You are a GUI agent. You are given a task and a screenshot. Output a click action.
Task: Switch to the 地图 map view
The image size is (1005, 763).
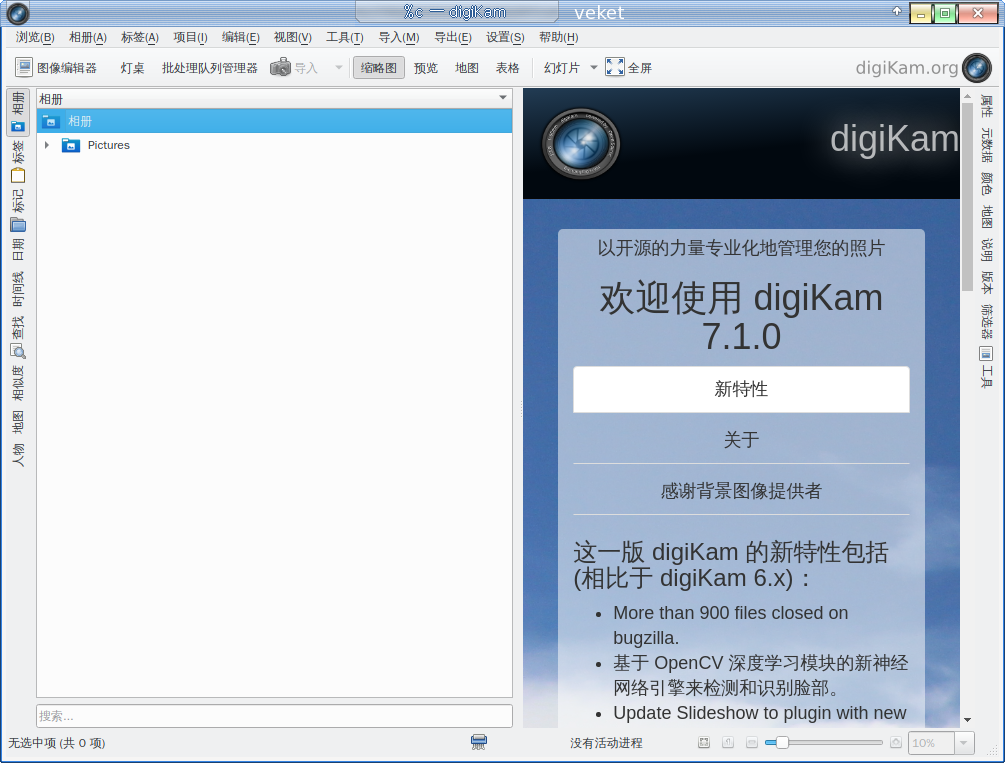(x=467, y=67)
